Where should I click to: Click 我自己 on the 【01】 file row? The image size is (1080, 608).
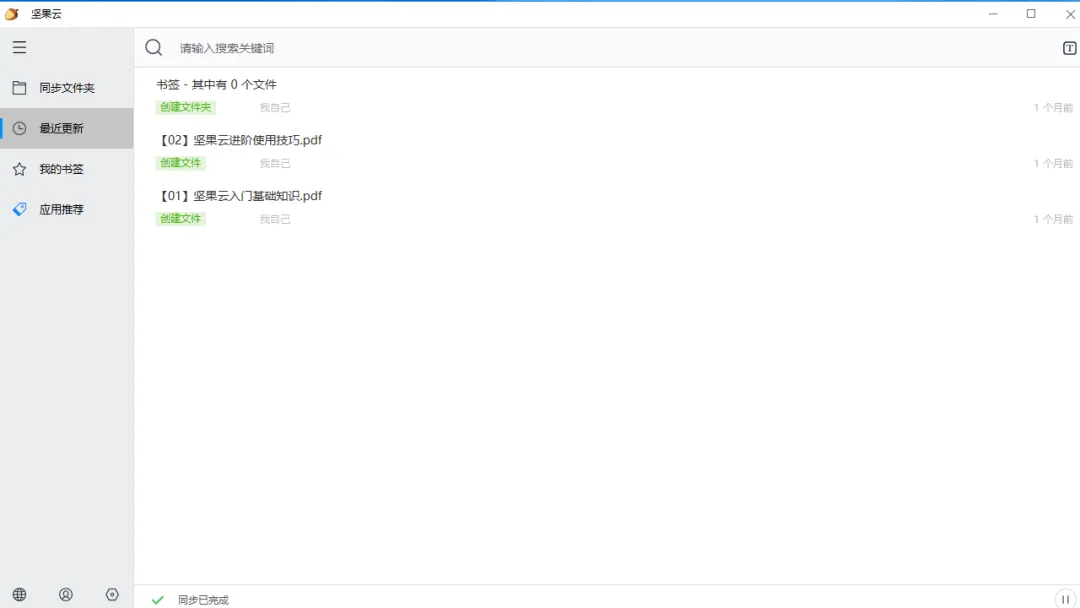(275, 219)
